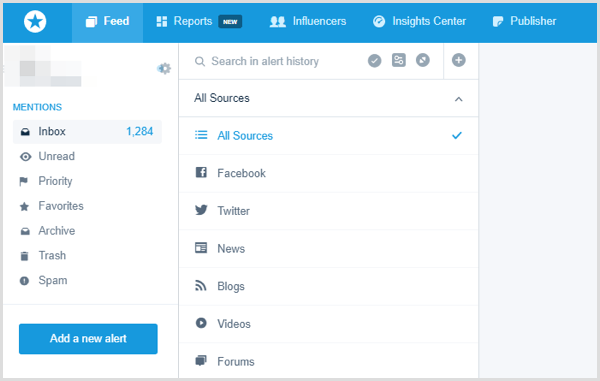This screenshot has width=600, height=381.
Task: Click the Twitter bird icon
Action: click(201, 210)
